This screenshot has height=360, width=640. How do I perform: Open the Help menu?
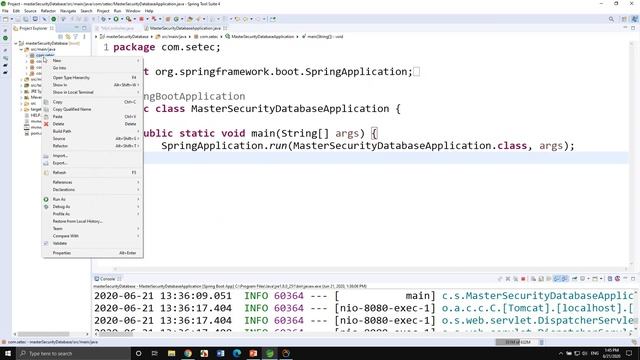(149, 11)
